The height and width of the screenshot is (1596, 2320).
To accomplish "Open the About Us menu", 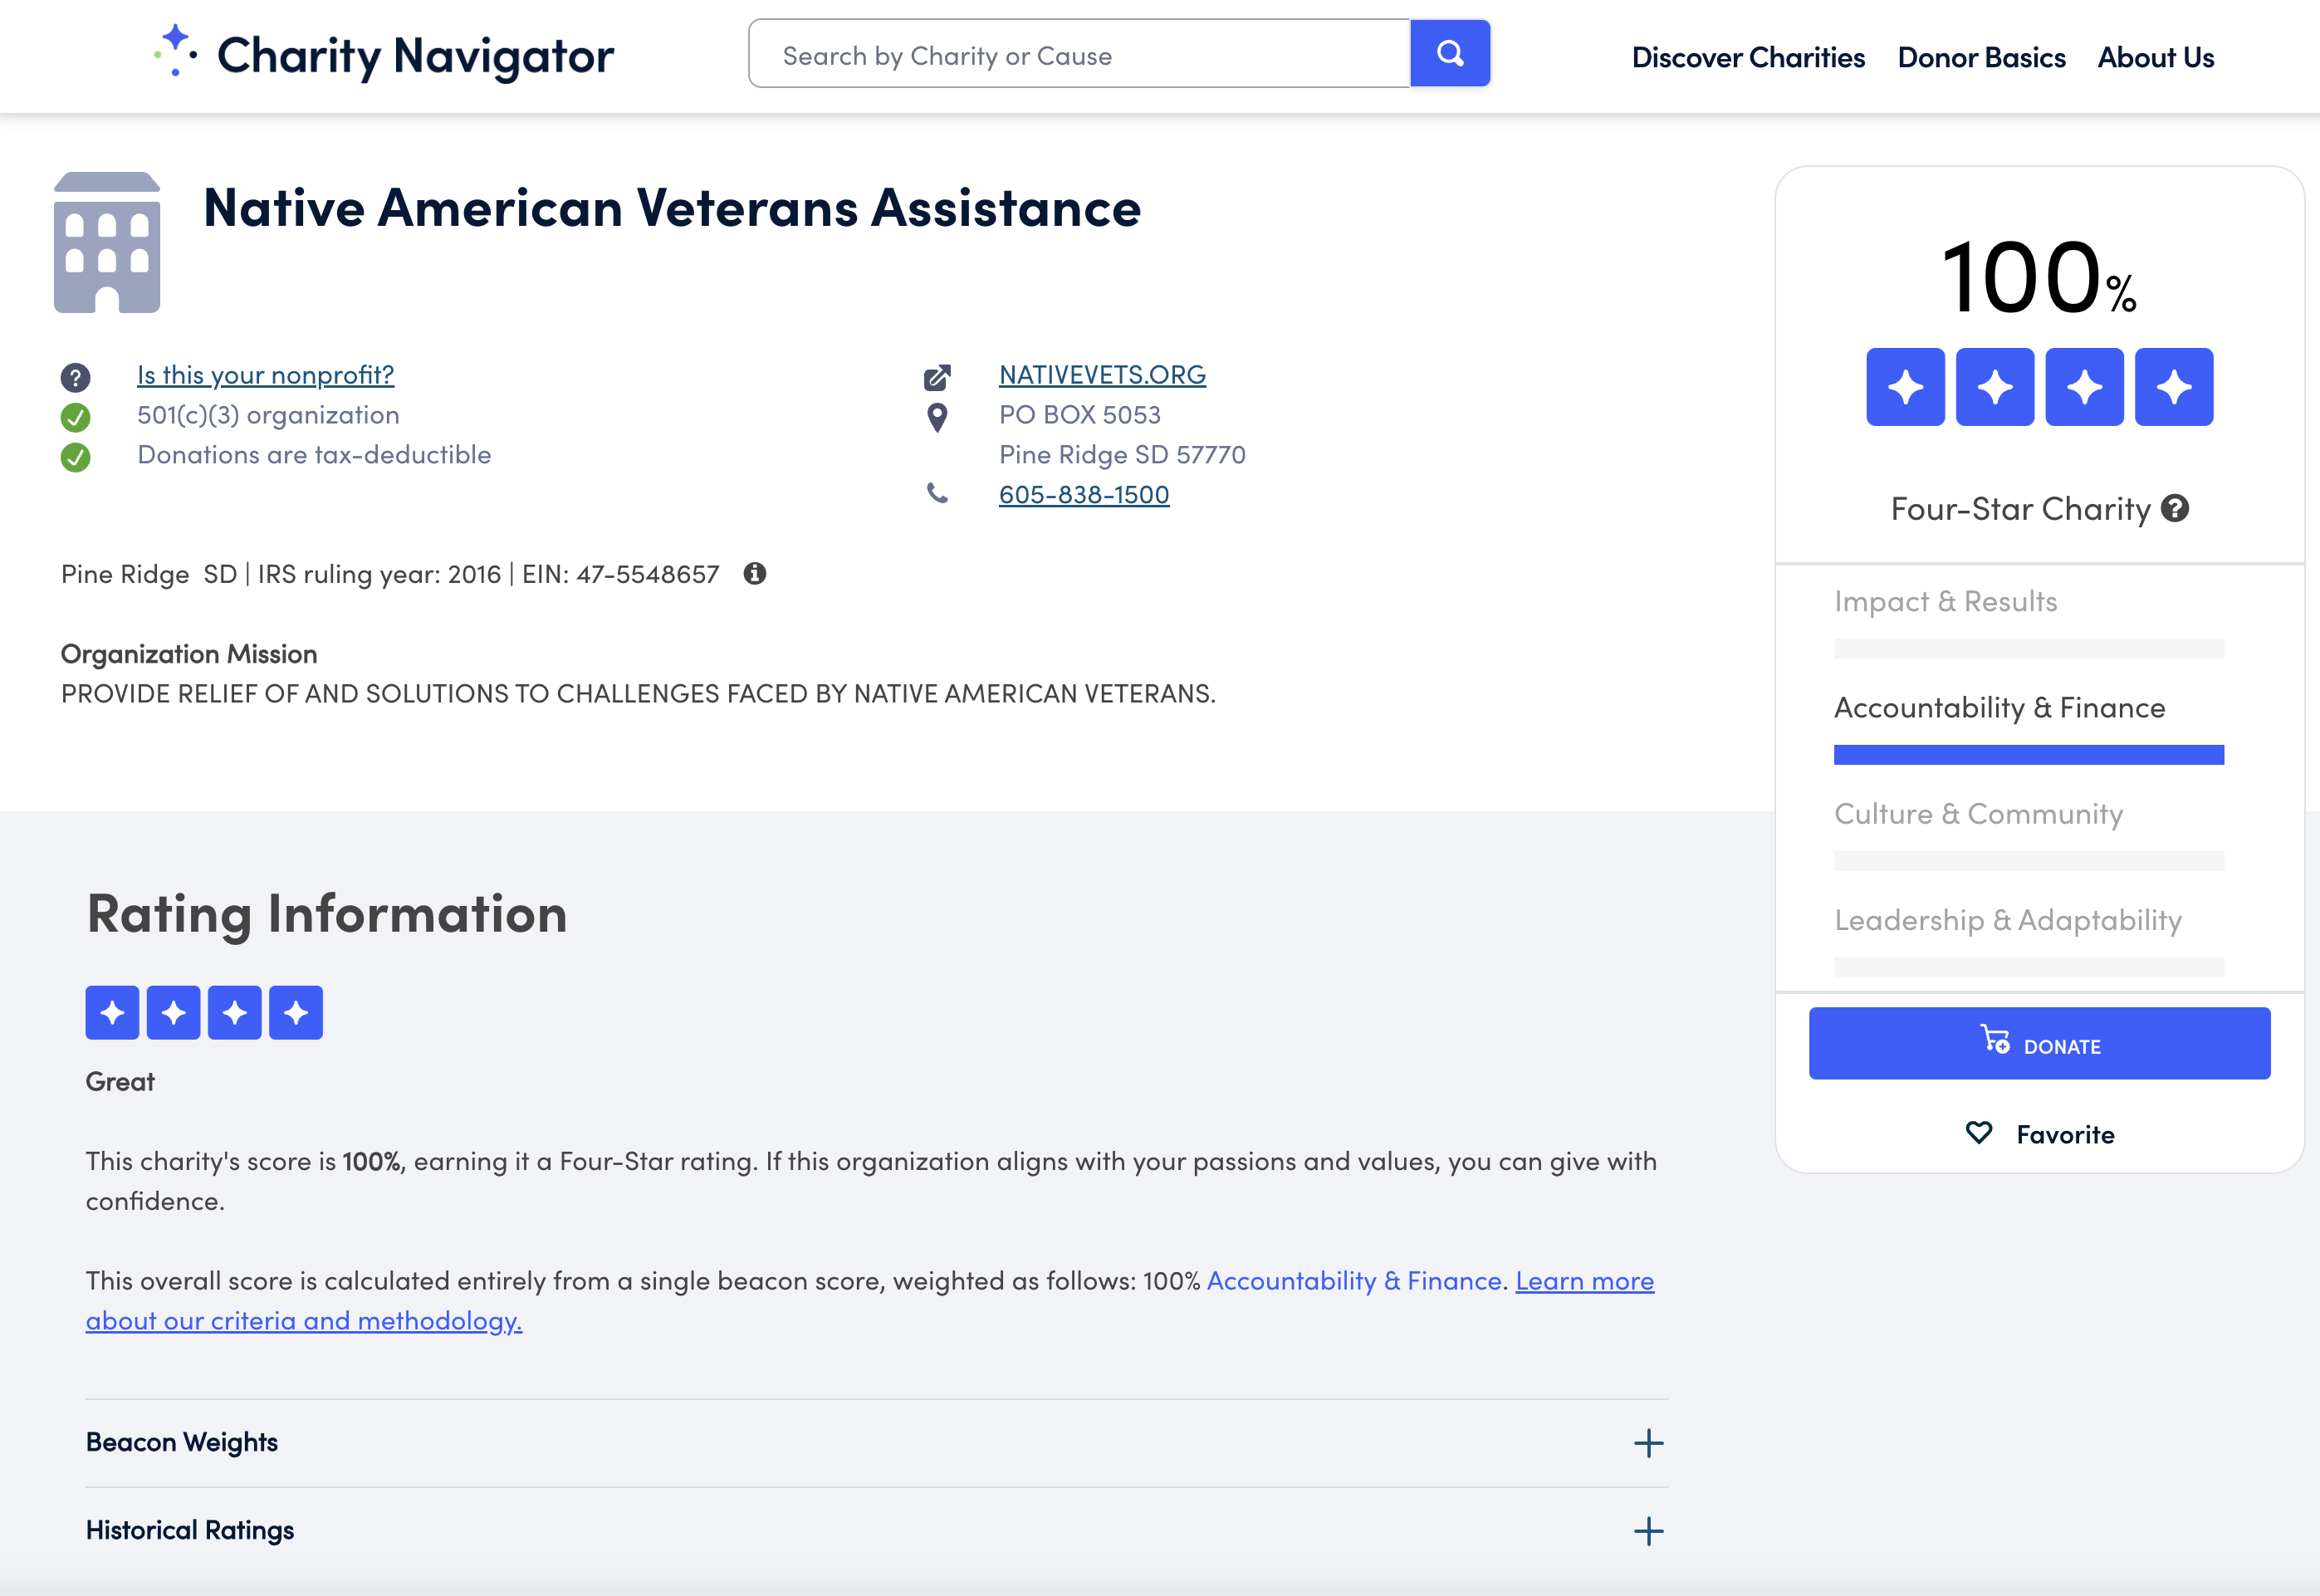I will (x=2156, y=57).
